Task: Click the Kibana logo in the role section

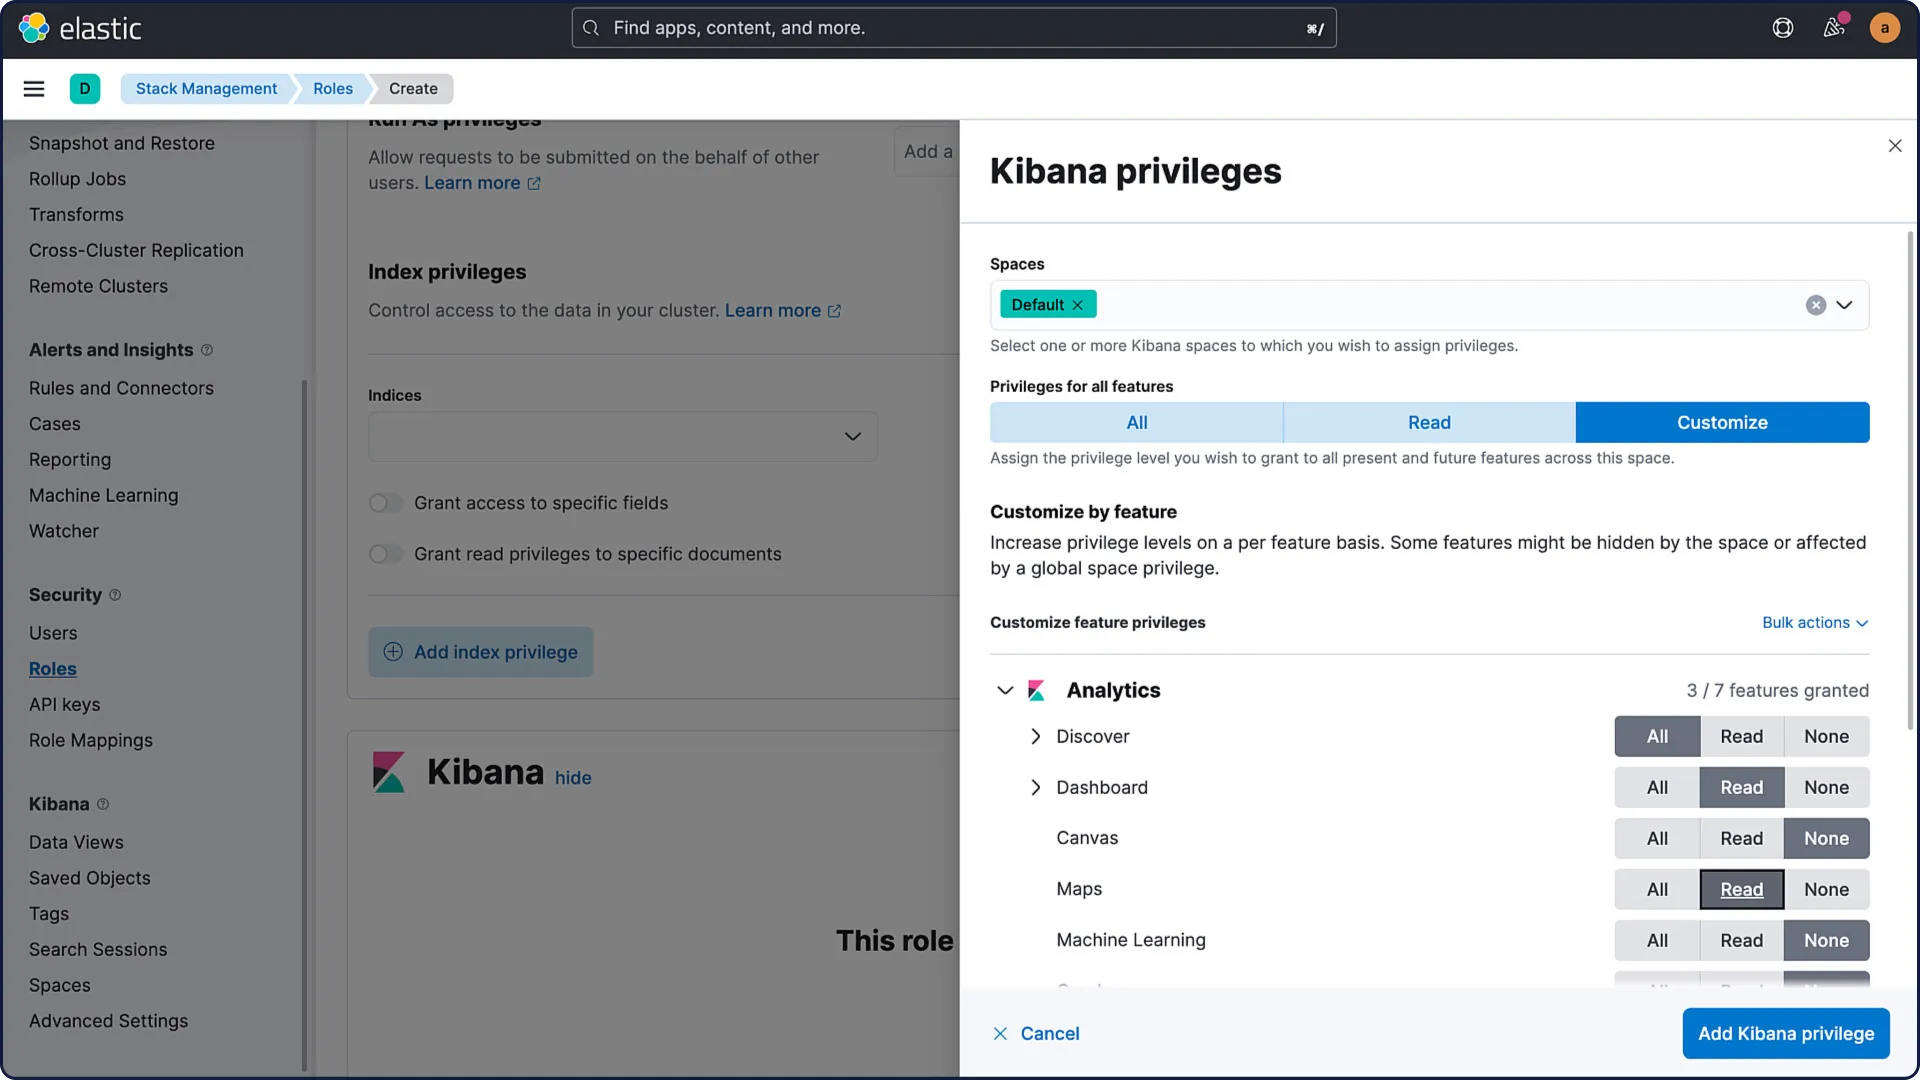Action: click(x=389, y=772)
